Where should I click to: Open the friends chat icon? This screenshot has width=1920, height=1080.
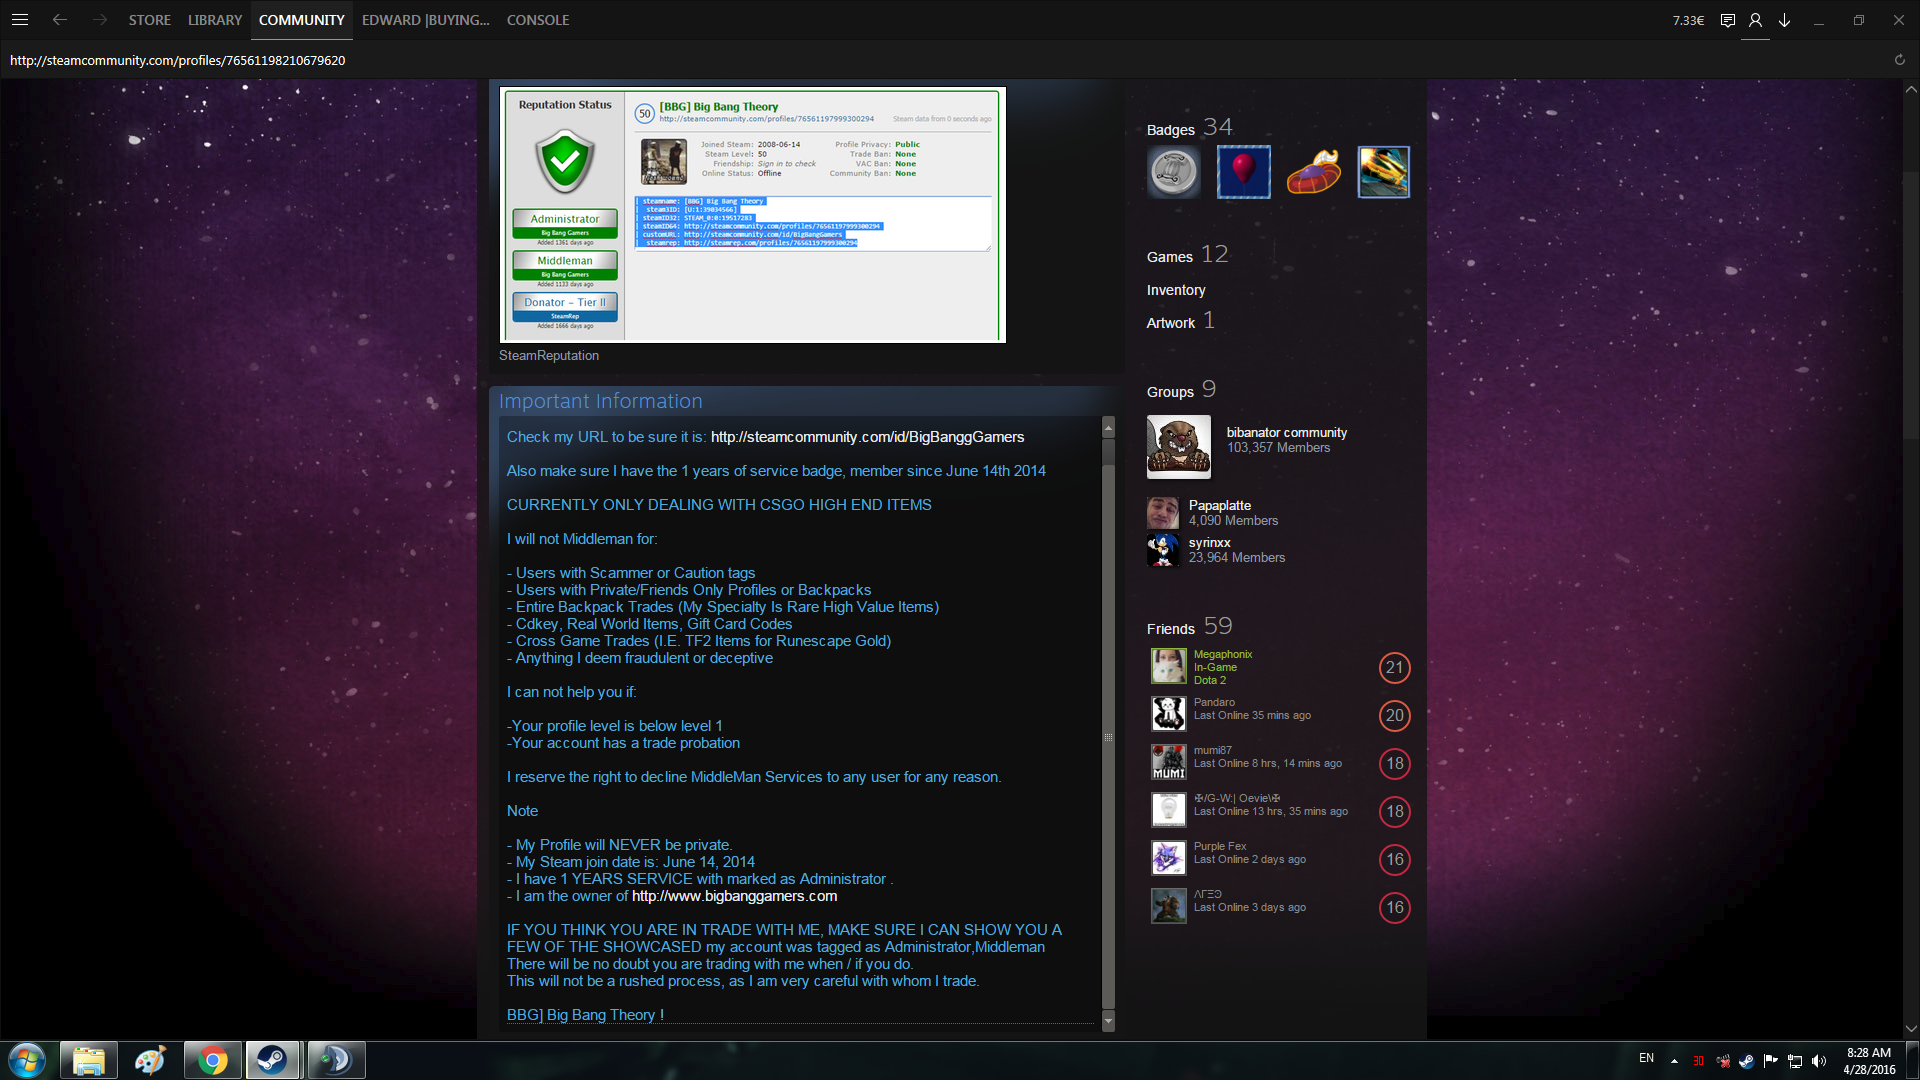(1727, 20)
